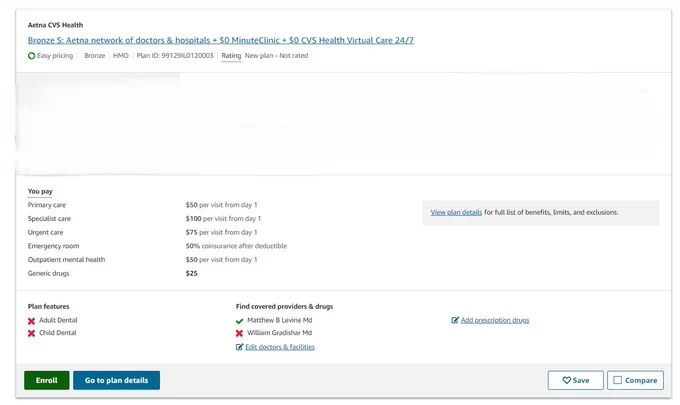Screen dimensions: 680x405
Task: Click red X beside William Gradishar Md
Action: (x=239, y=333)
